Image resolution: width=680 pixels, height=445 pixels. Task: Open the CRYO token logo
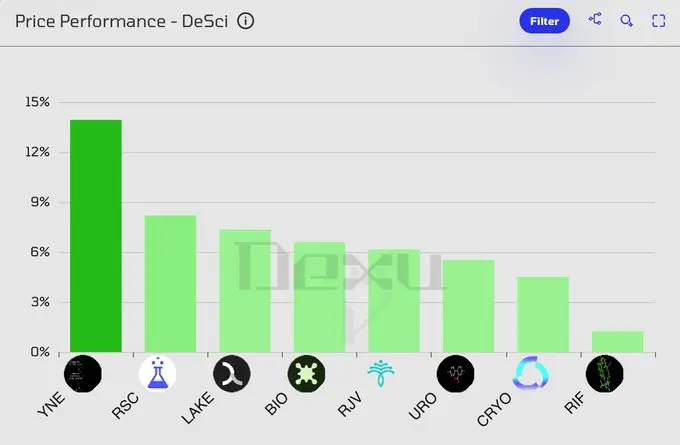click(x=531, y=373)
